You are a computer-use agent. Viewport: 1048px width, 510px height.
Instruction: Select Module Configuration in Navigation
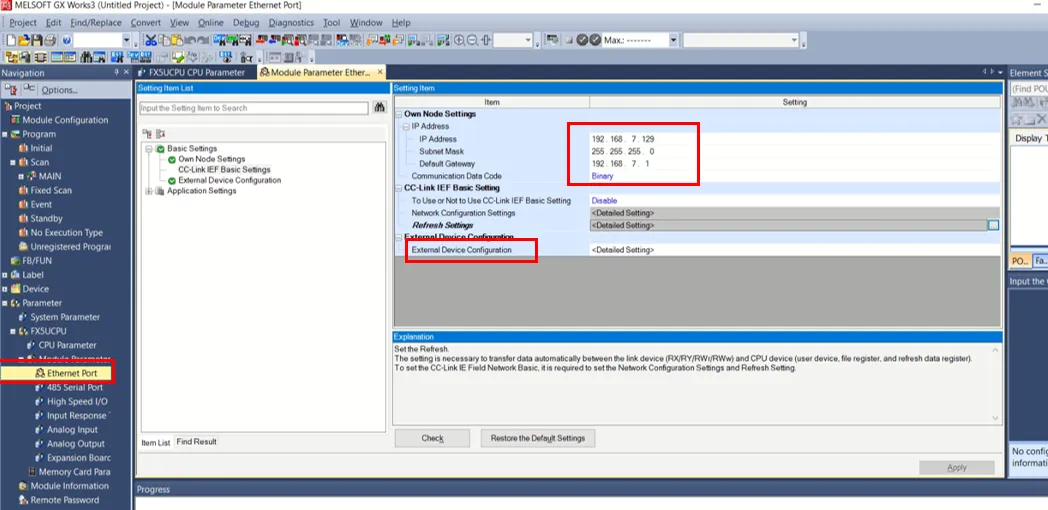point(65,120)
